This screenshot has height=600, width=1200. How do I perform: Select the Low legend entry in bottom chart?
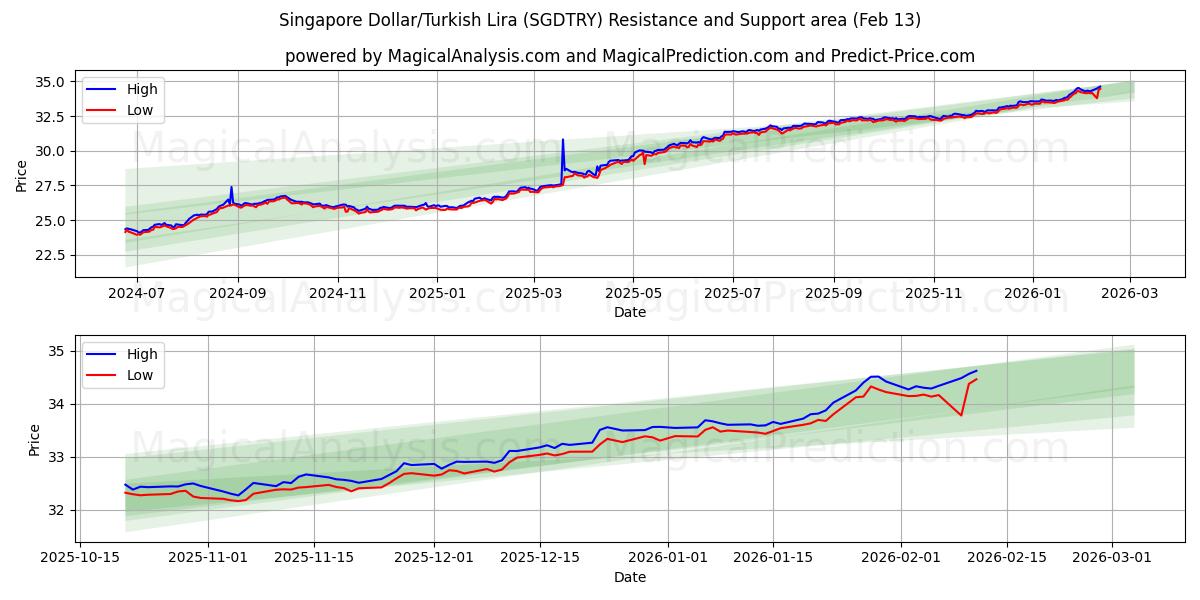click(141, 373)
